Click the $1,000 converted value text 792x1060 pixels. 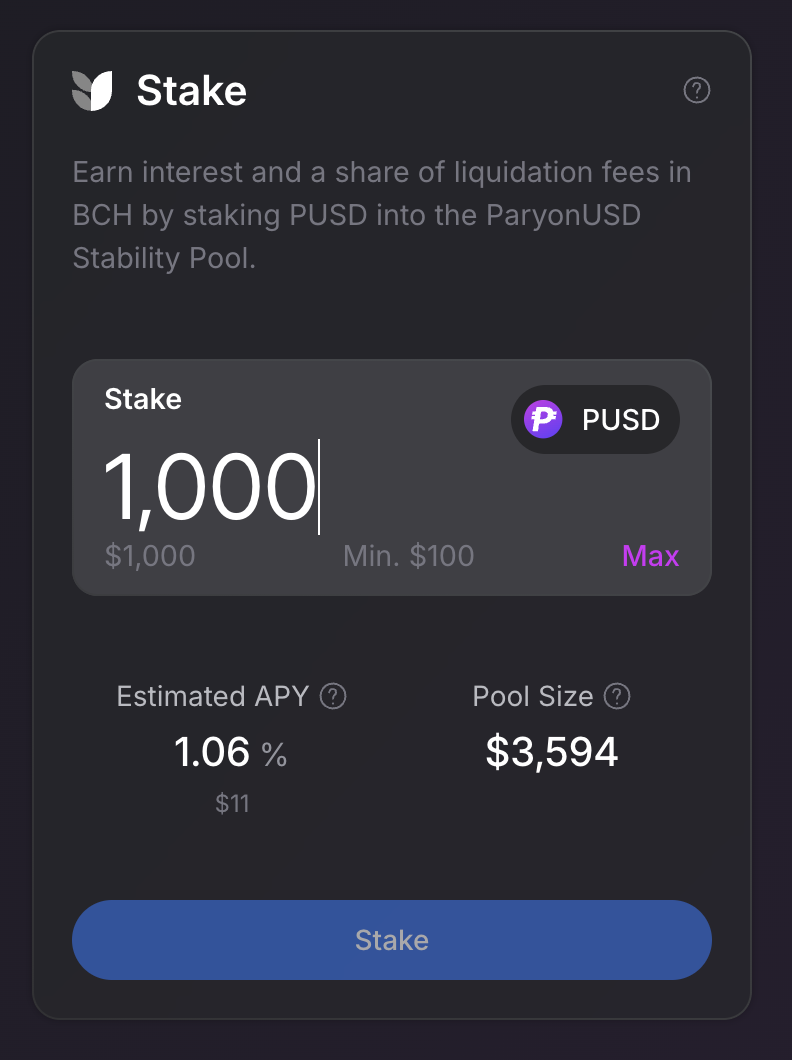click(150, 556)
